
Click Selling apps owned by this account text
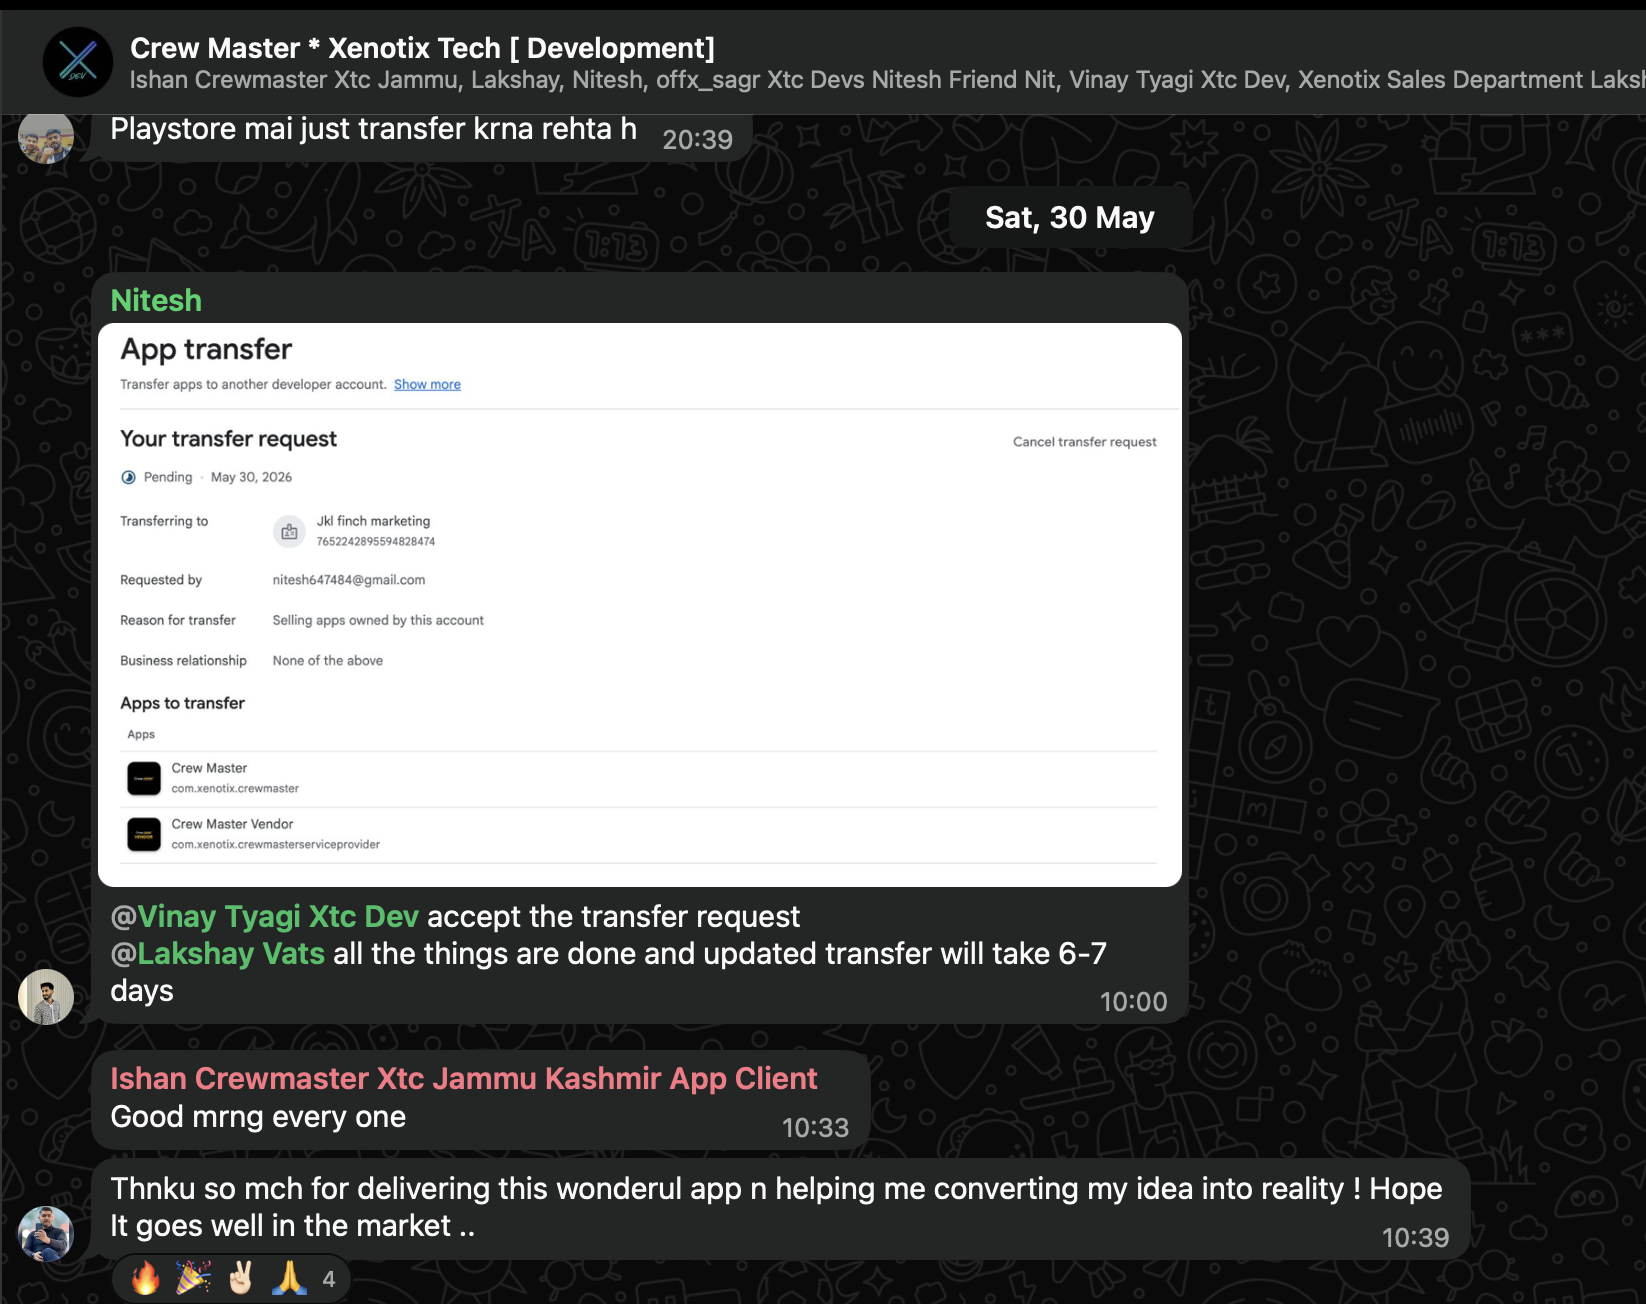click(x=378, y=620)
